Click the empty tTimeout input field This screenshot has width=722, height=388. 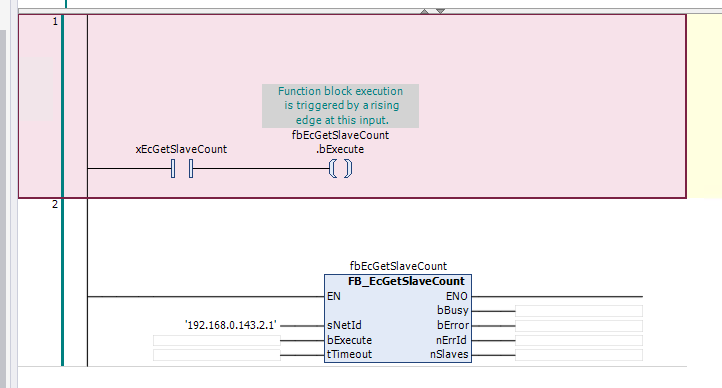click(x=216, y=355)
